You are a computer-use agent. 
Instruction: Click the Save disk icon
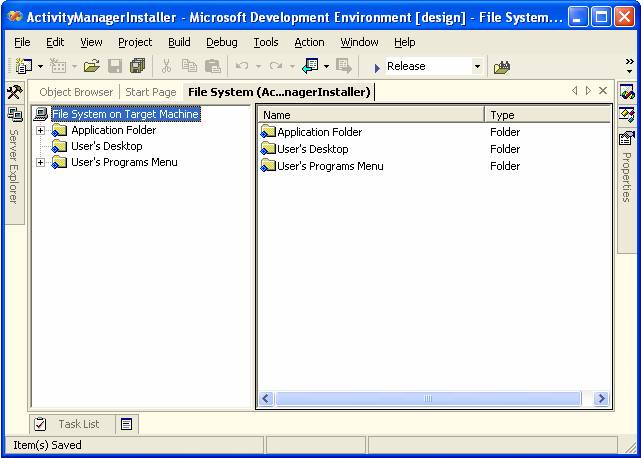coord(115,66)
